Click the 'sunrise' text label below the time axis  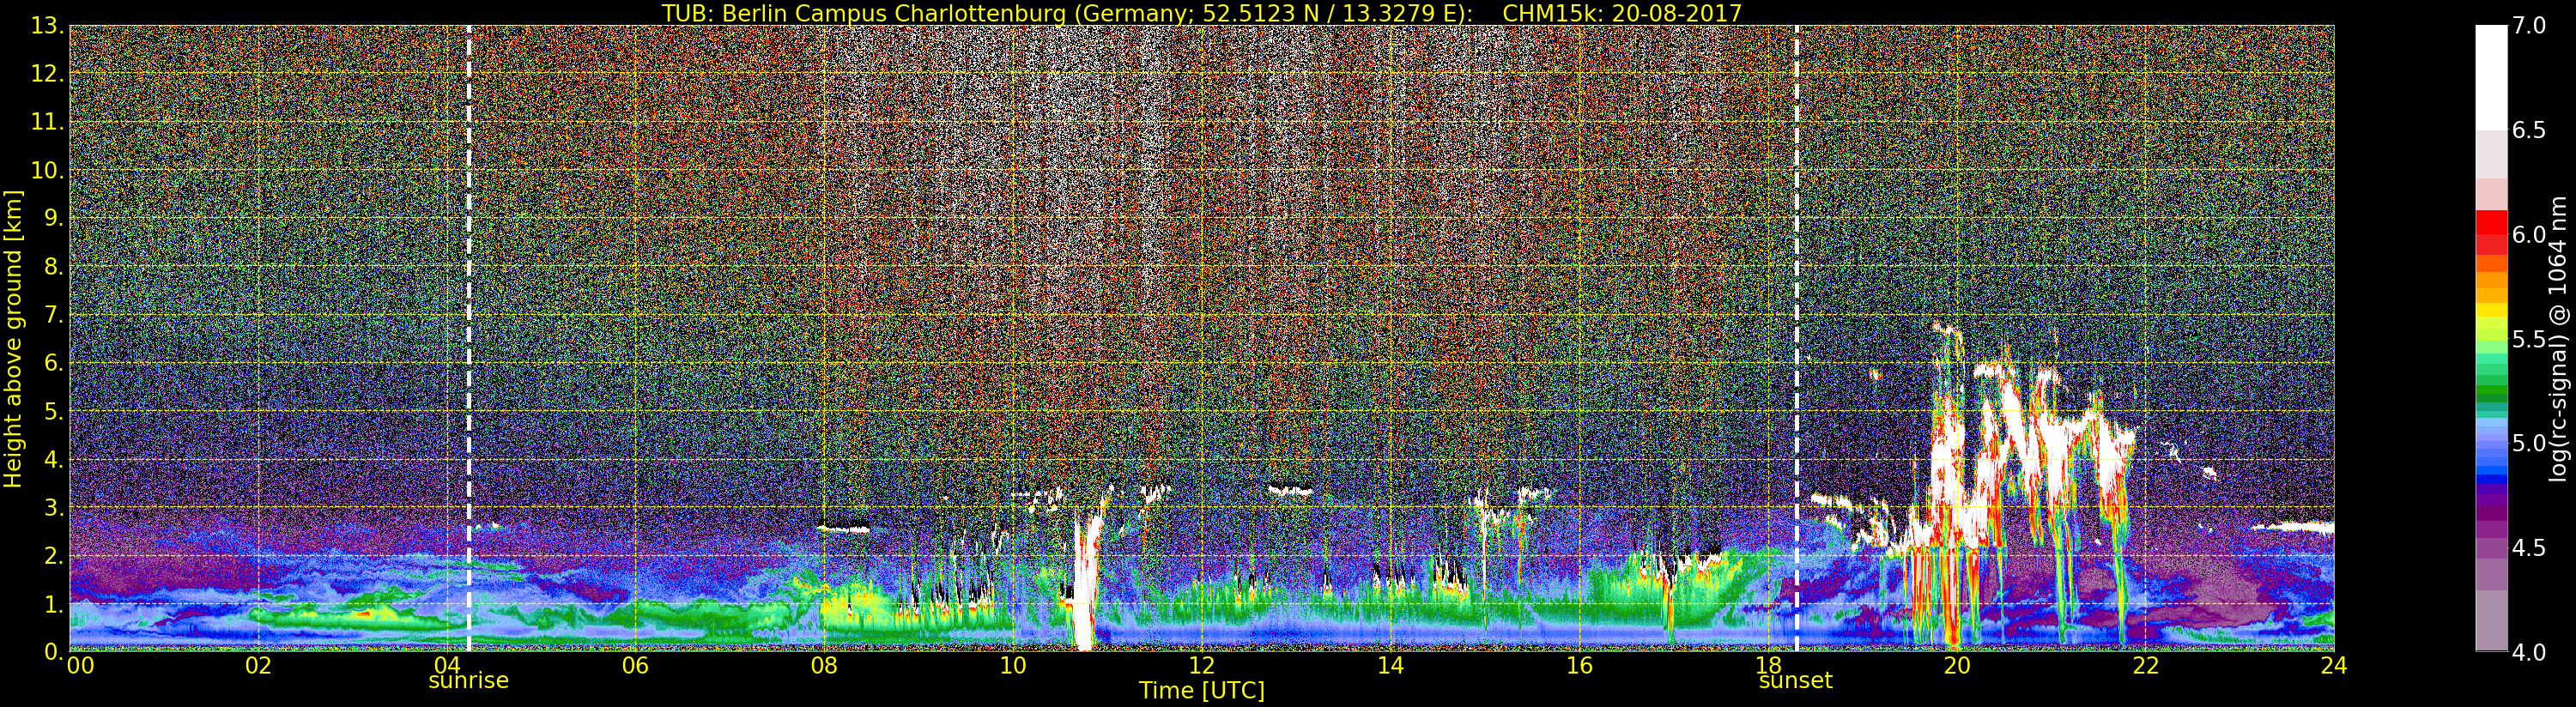point(468,681)
